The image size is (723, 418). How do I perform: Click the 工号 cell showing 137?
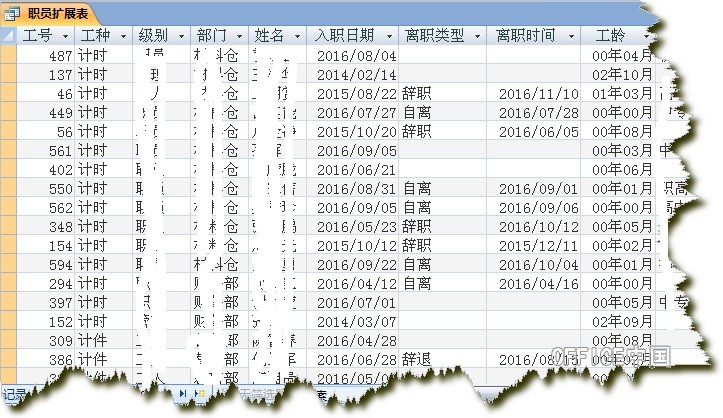[45, 74]
